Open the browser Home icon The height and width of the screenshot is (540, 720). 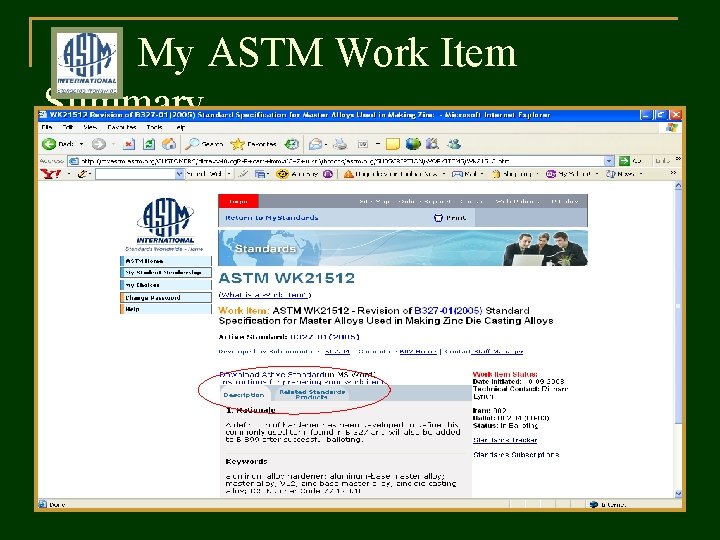pos(169,144)
